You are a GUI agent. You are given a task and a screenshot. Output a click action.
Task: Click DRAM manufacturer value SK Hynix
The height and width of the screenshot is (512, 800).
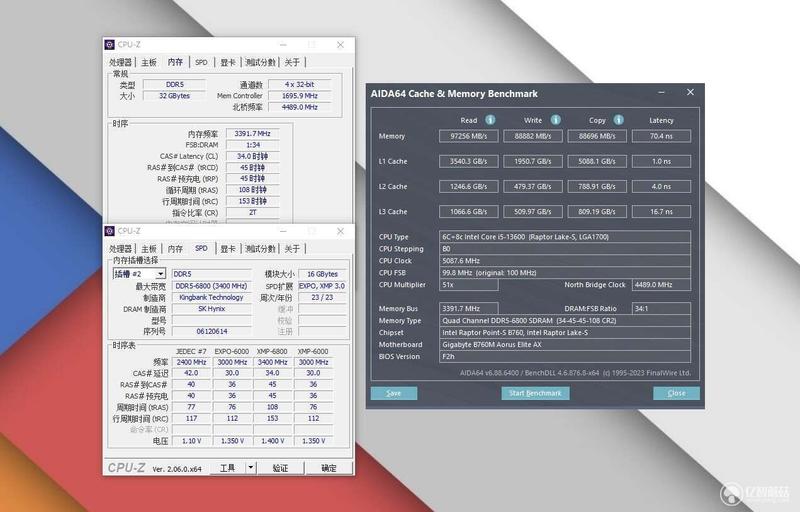point(211,309)
